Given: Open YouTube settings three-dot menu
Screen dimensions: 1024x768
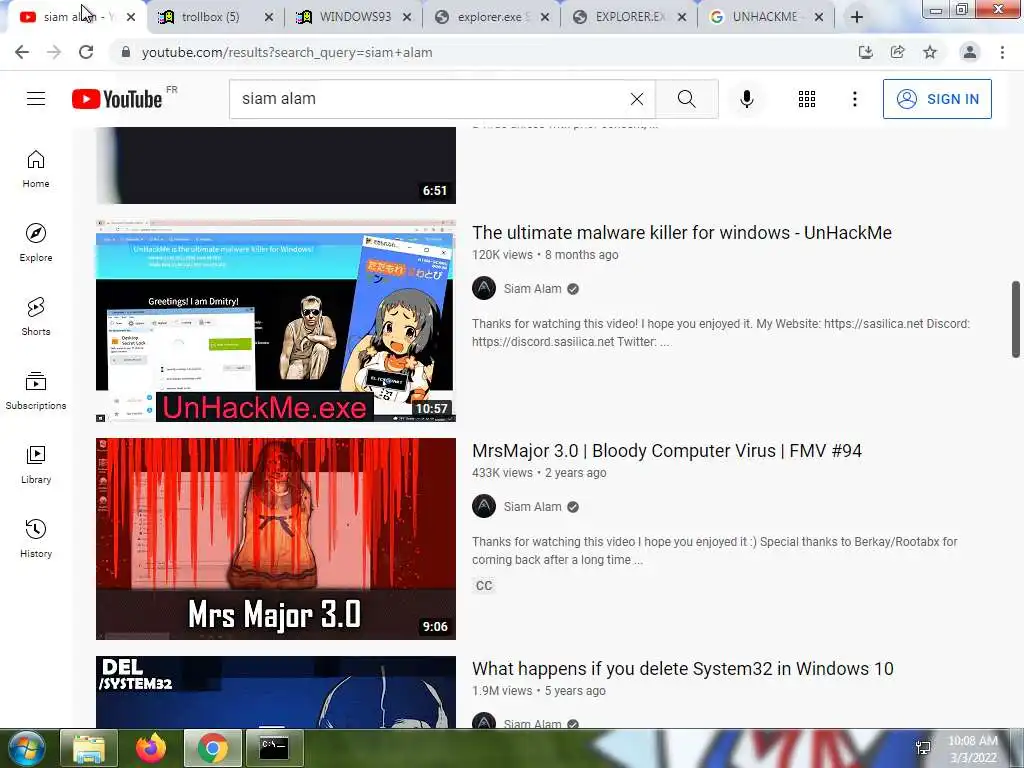Looking at the screenshot, I should pos(854,99).
